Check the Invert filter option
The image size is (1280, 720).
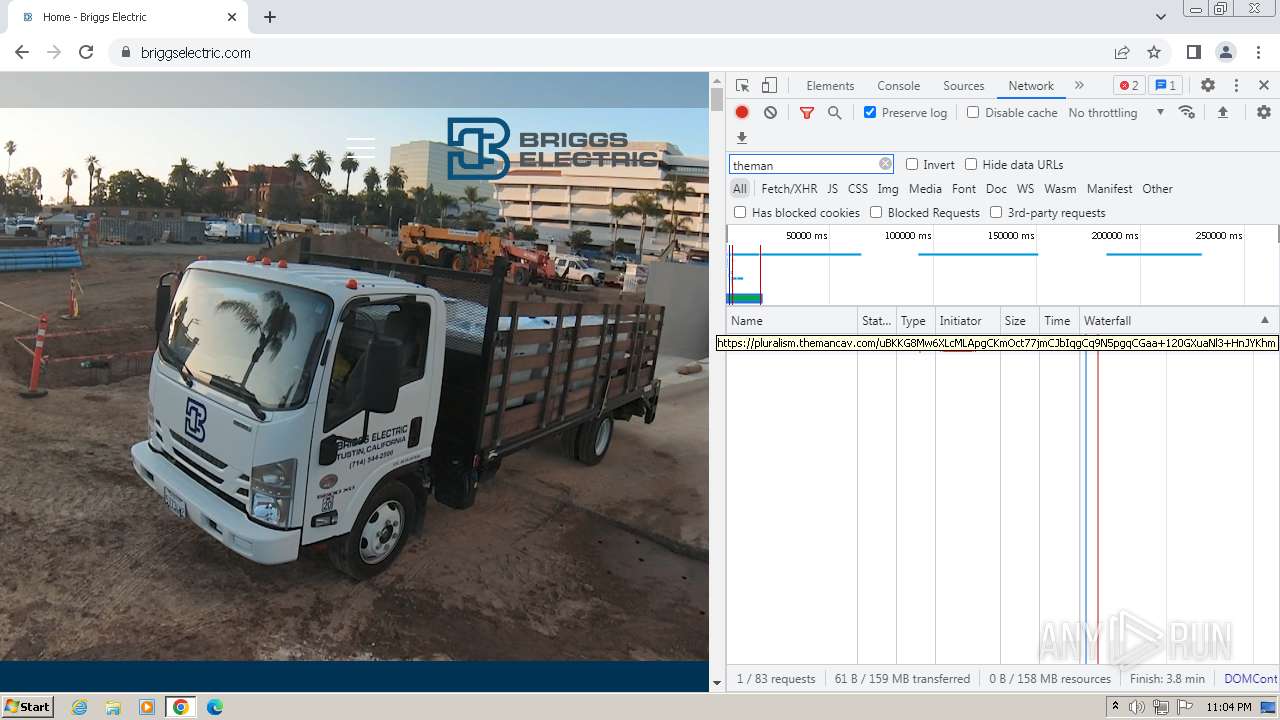tap(912, 164)
